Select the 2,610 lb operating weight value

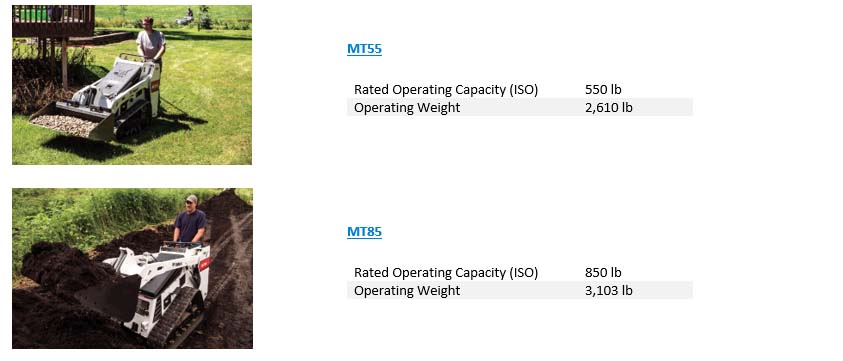point(609,108)
